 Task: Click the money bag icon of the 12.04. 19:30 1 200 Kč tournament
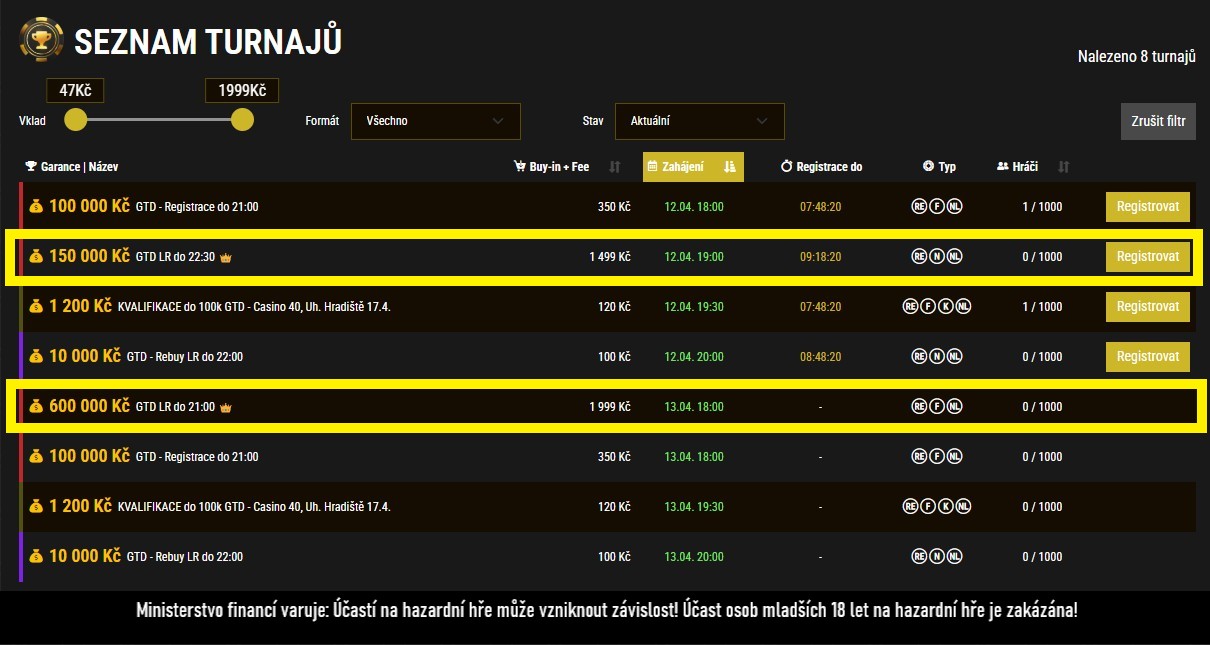(37, 307)
